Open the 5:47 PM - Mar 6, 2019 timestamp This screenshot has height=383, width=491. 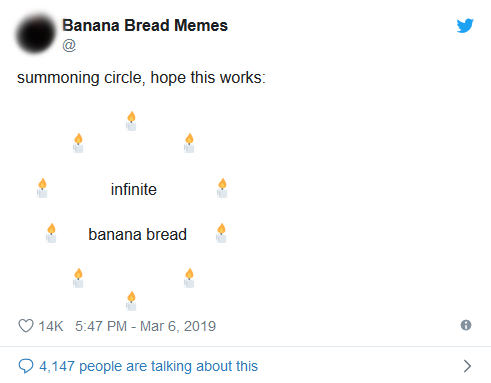145,326
